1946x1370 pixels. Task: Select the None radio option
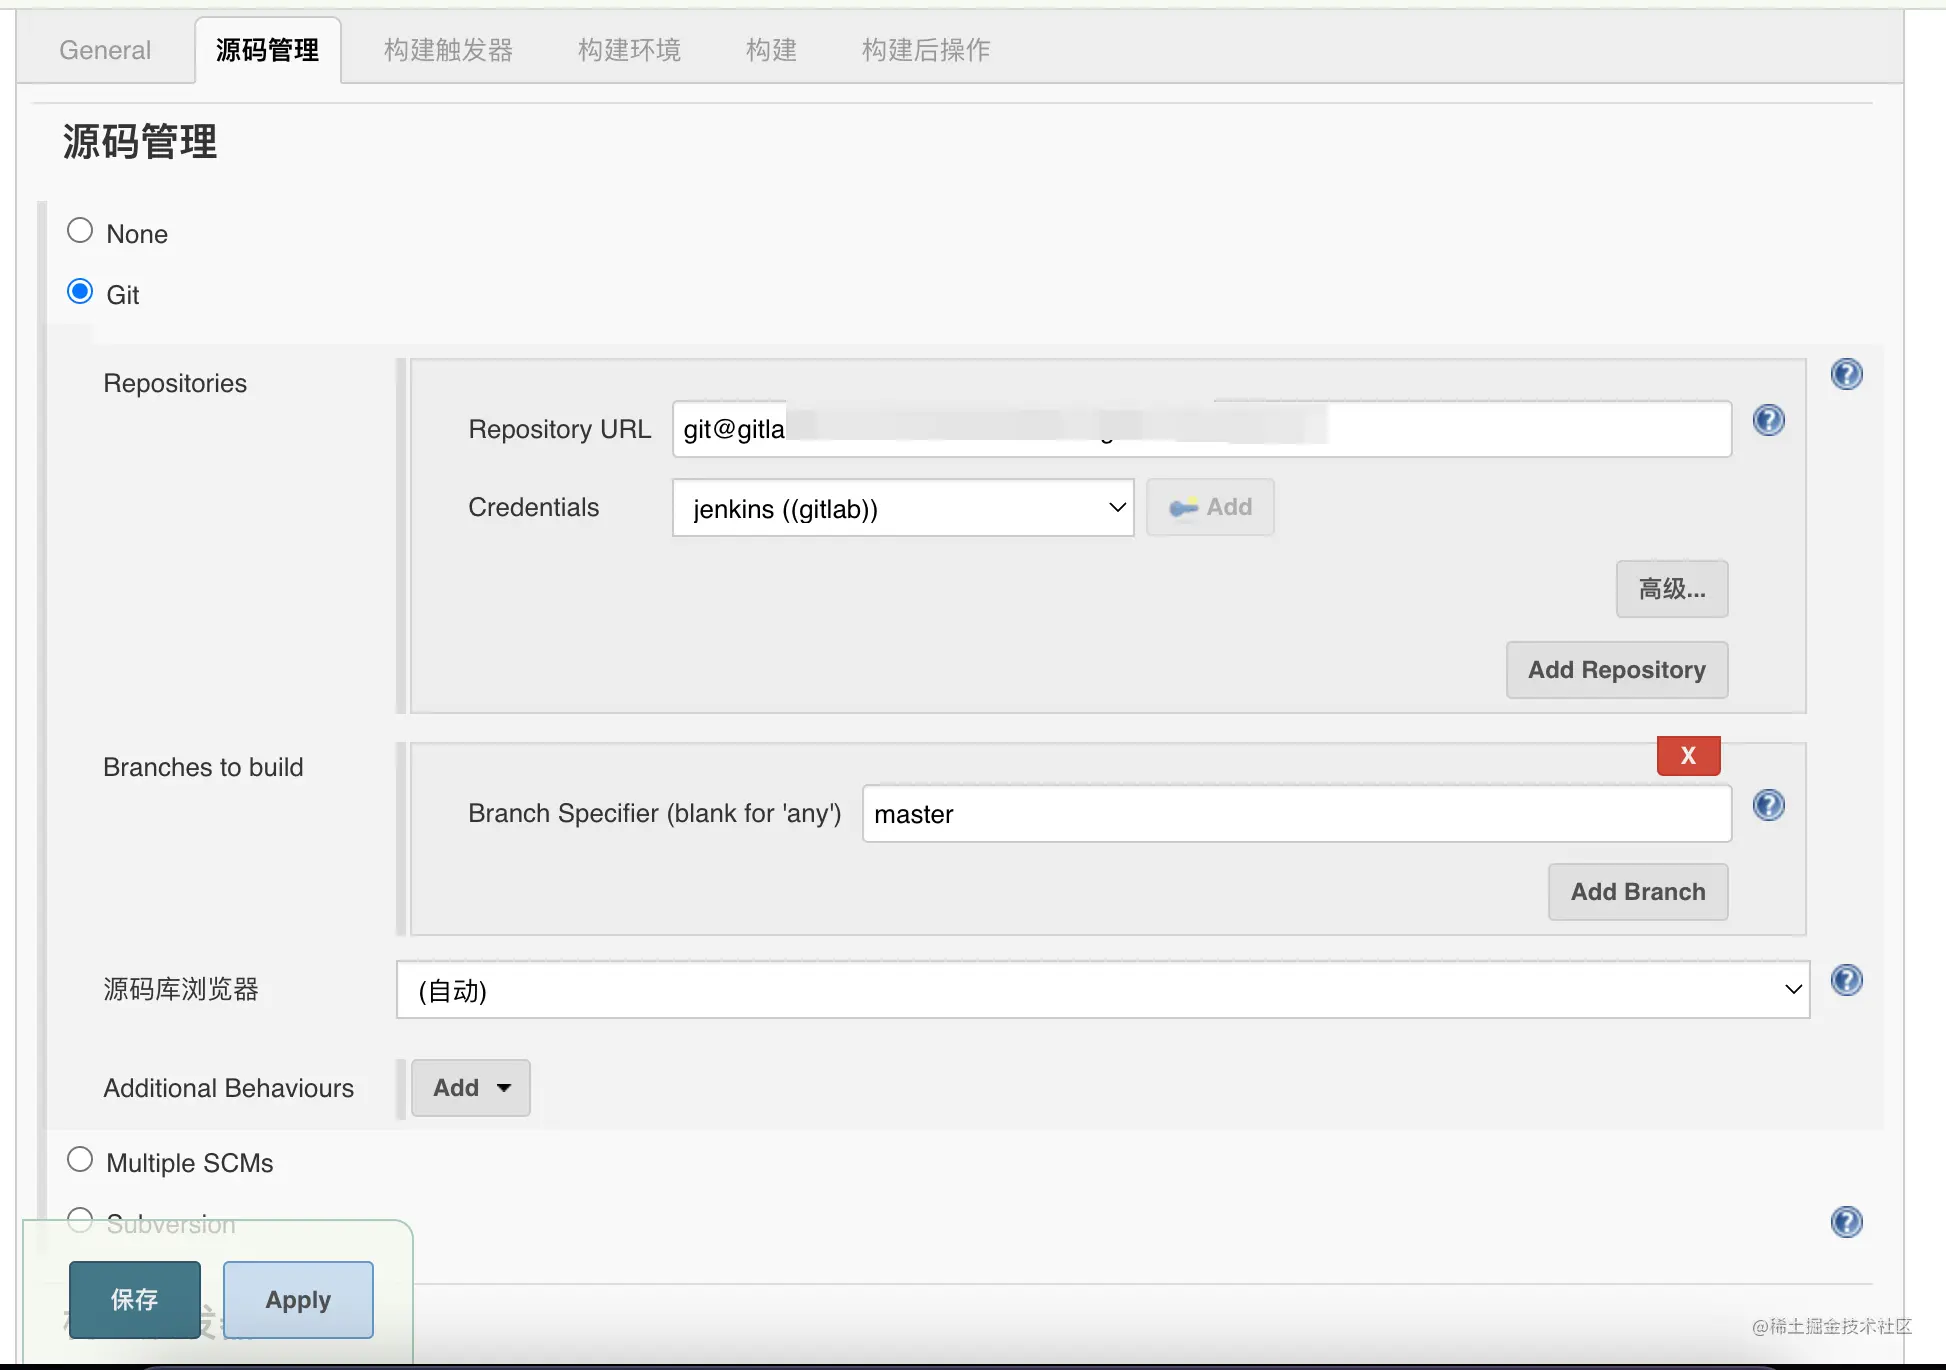click(x=80, y=231)
